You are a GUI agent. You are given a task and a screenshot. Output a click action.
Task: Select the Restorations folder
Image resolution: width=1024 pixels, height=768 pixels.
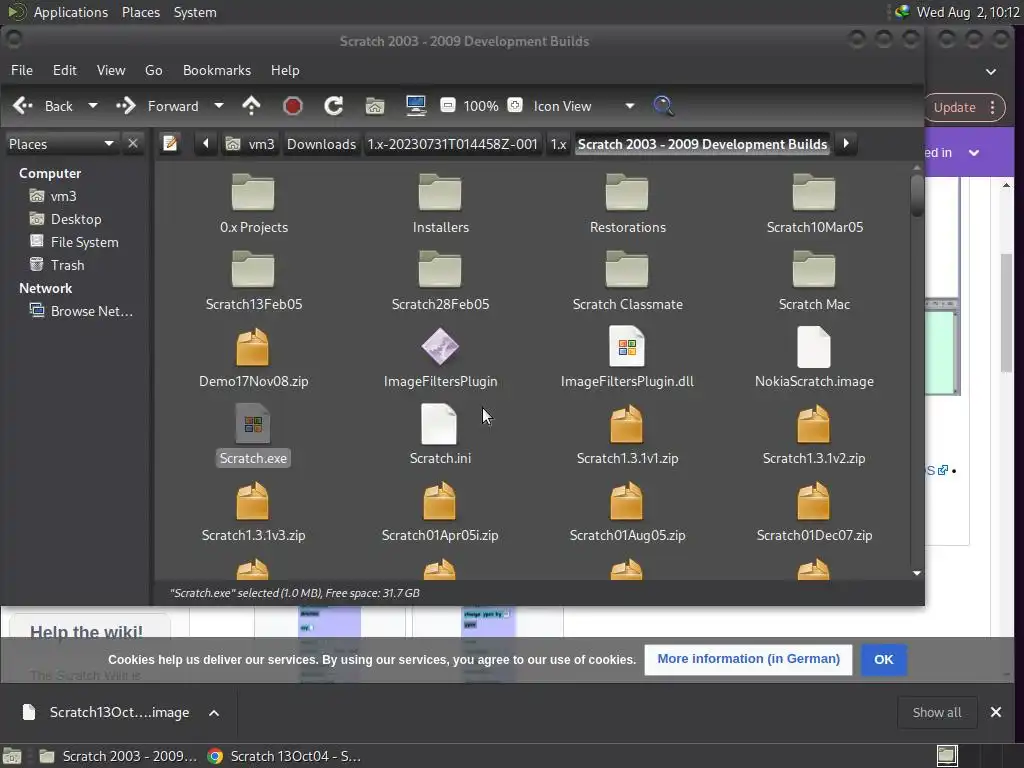tap(627, 204)
